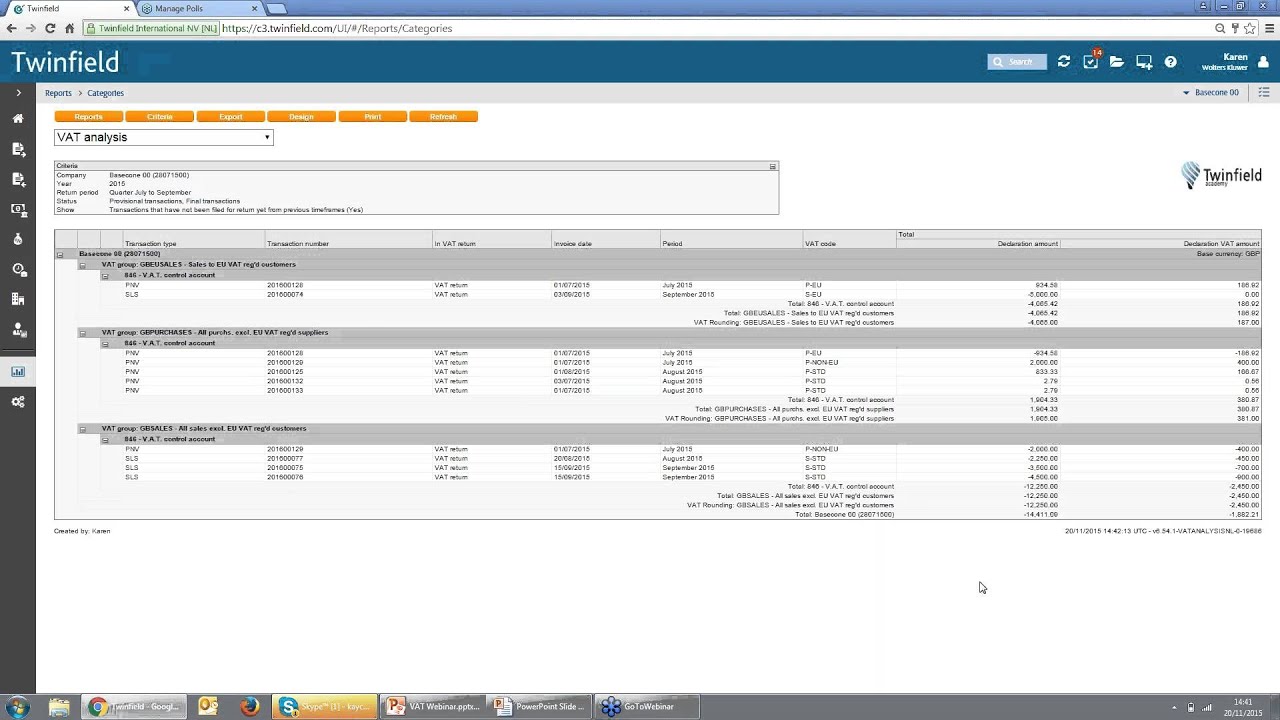Image resolution: width=1280 pixels, height=720 pixels.
Task: Go to the Reports breadcrumb link
Action: (58, 93)
